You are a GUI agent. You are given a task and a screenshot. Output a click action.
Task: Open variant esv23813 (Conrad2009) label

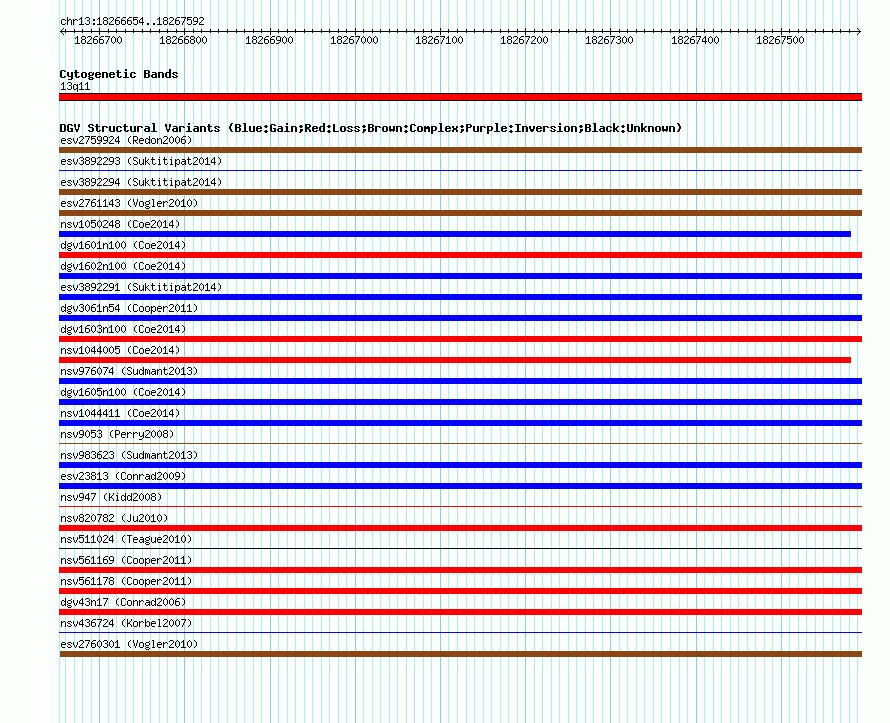point(123,476)
